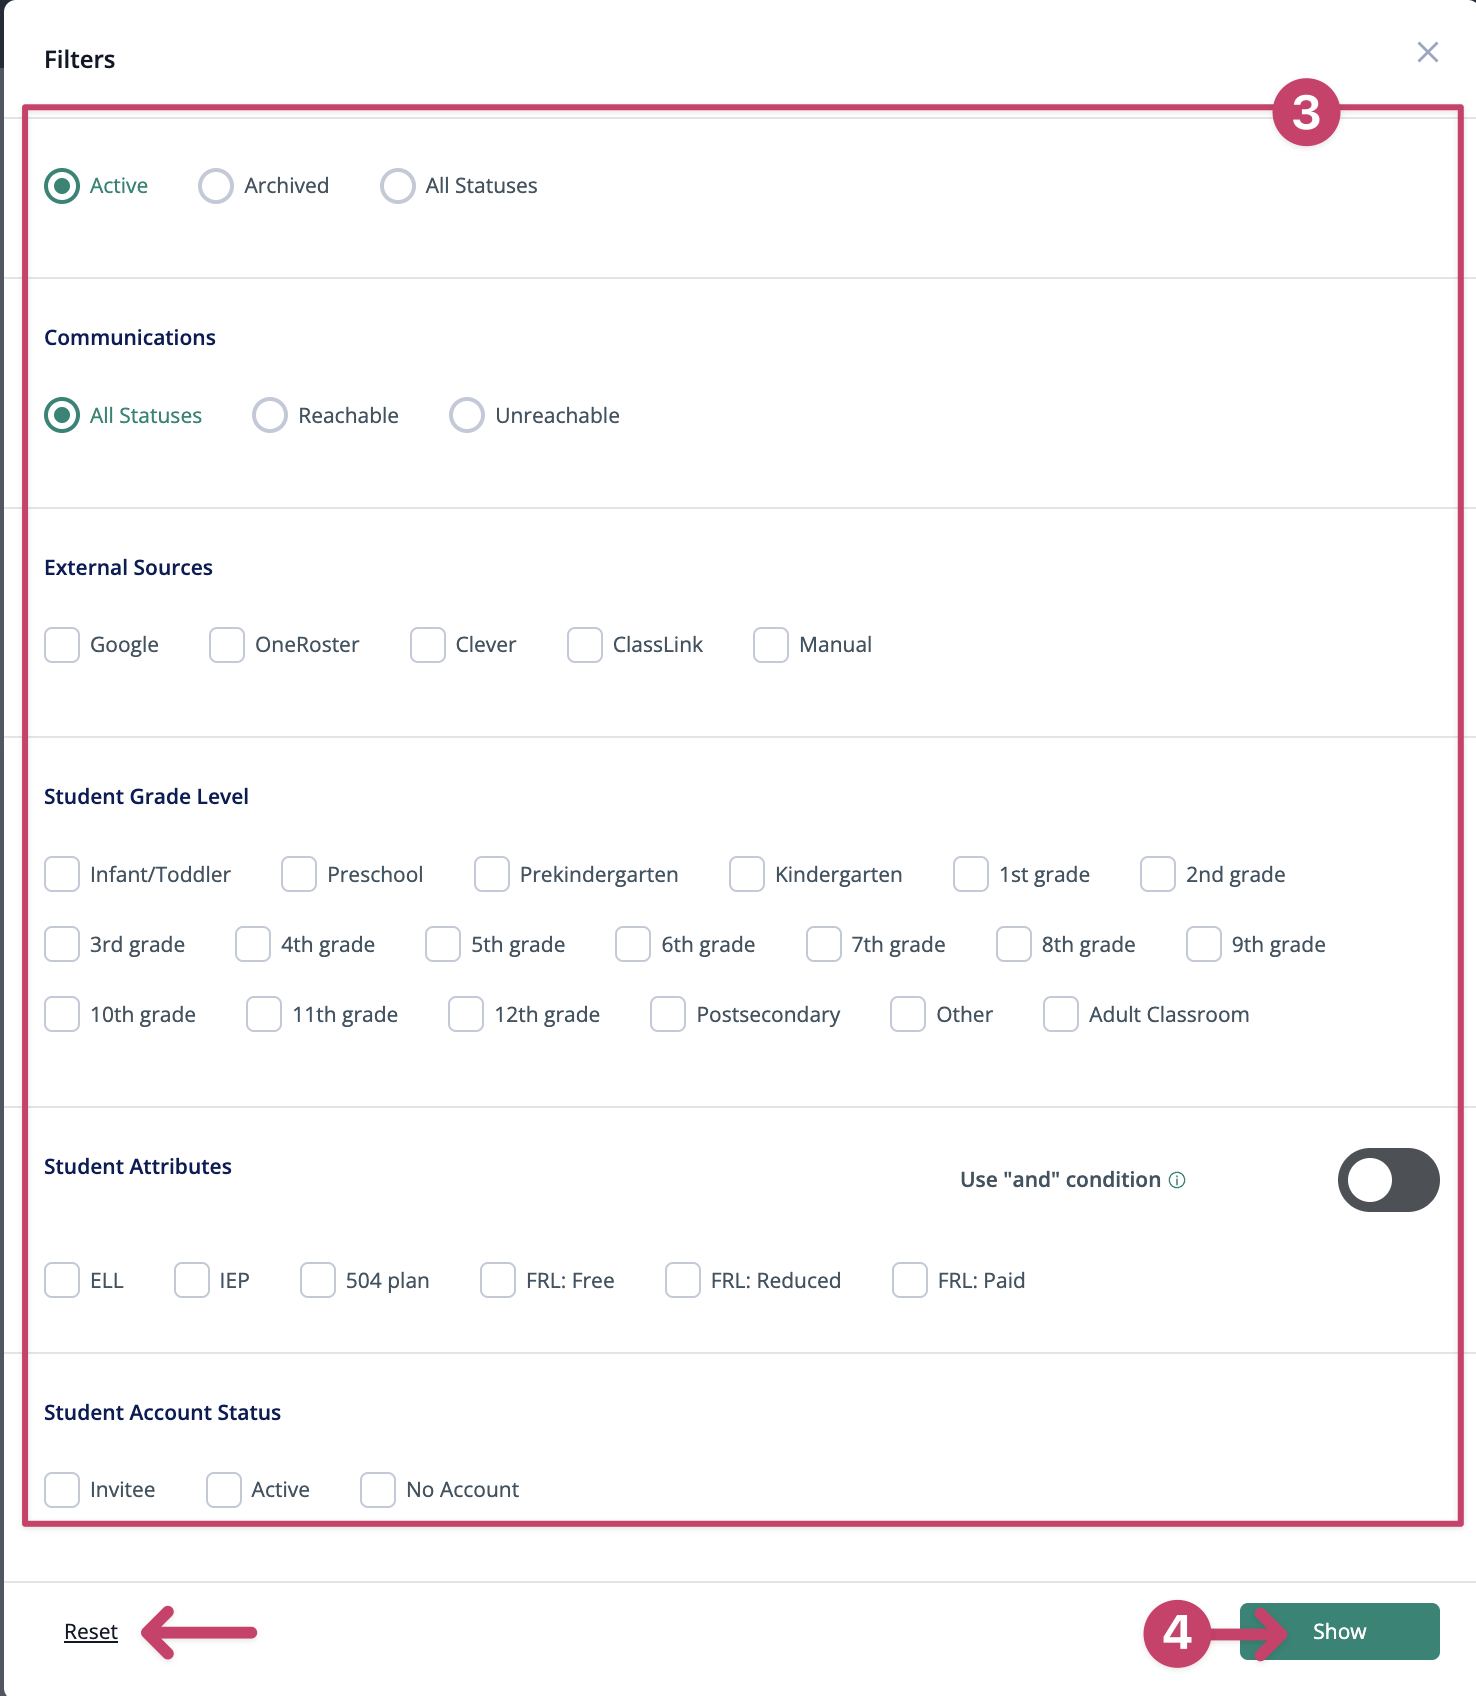Check the No Account status option
Image resolution: width=1476 pixels, height=1696 pixels.
pos(377,1489)
